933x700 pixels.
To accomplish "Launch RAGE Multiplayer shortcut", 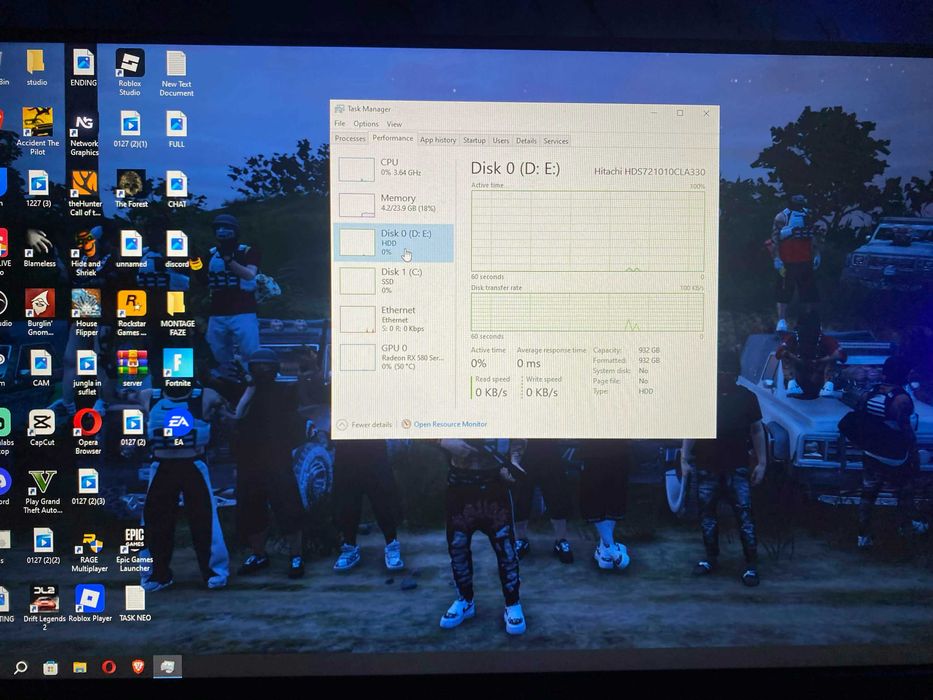I will click(x=89, y=551).
